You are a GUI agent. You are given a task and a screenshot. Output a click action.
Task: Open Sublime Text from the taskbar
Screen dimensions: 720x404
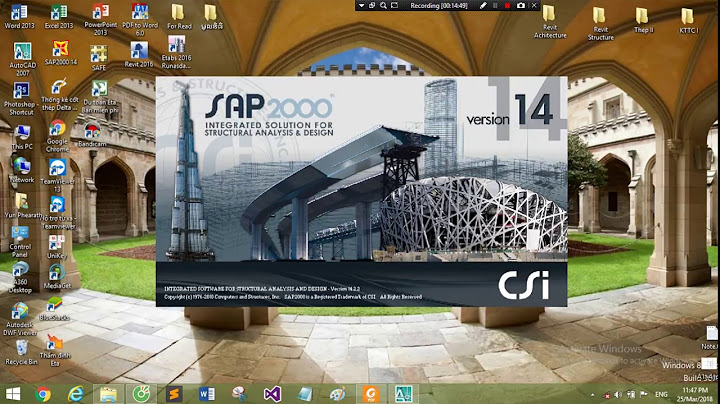(x=174, y=394)
